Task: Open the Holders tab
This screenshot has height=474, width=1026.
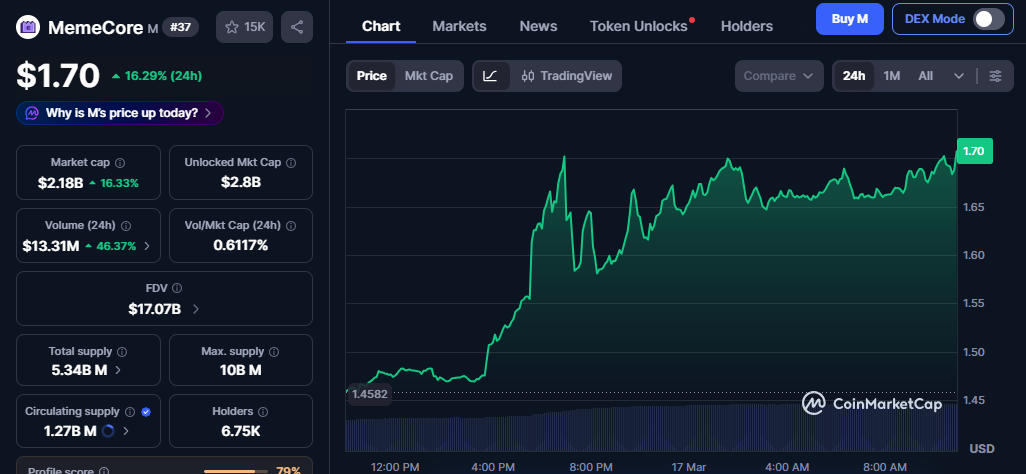Action: pos(747,26)
